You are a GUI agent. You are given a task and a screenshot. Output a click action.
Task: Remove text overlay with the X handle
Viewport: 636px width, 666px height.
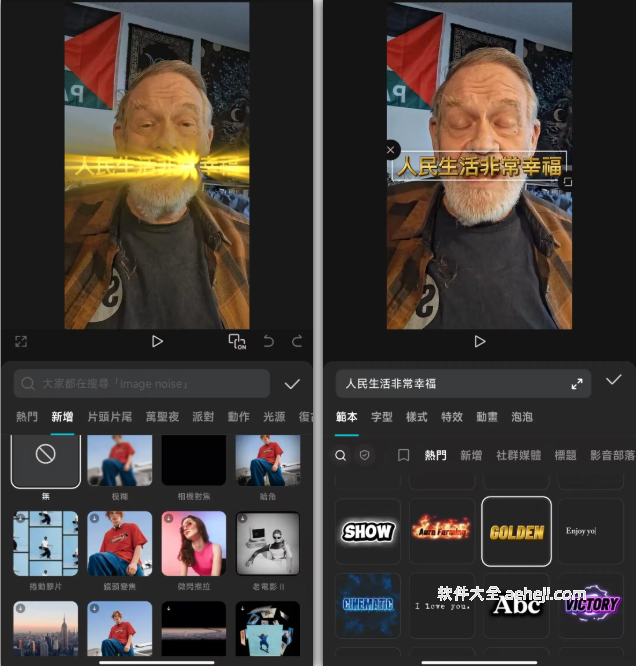click(392, 150)
